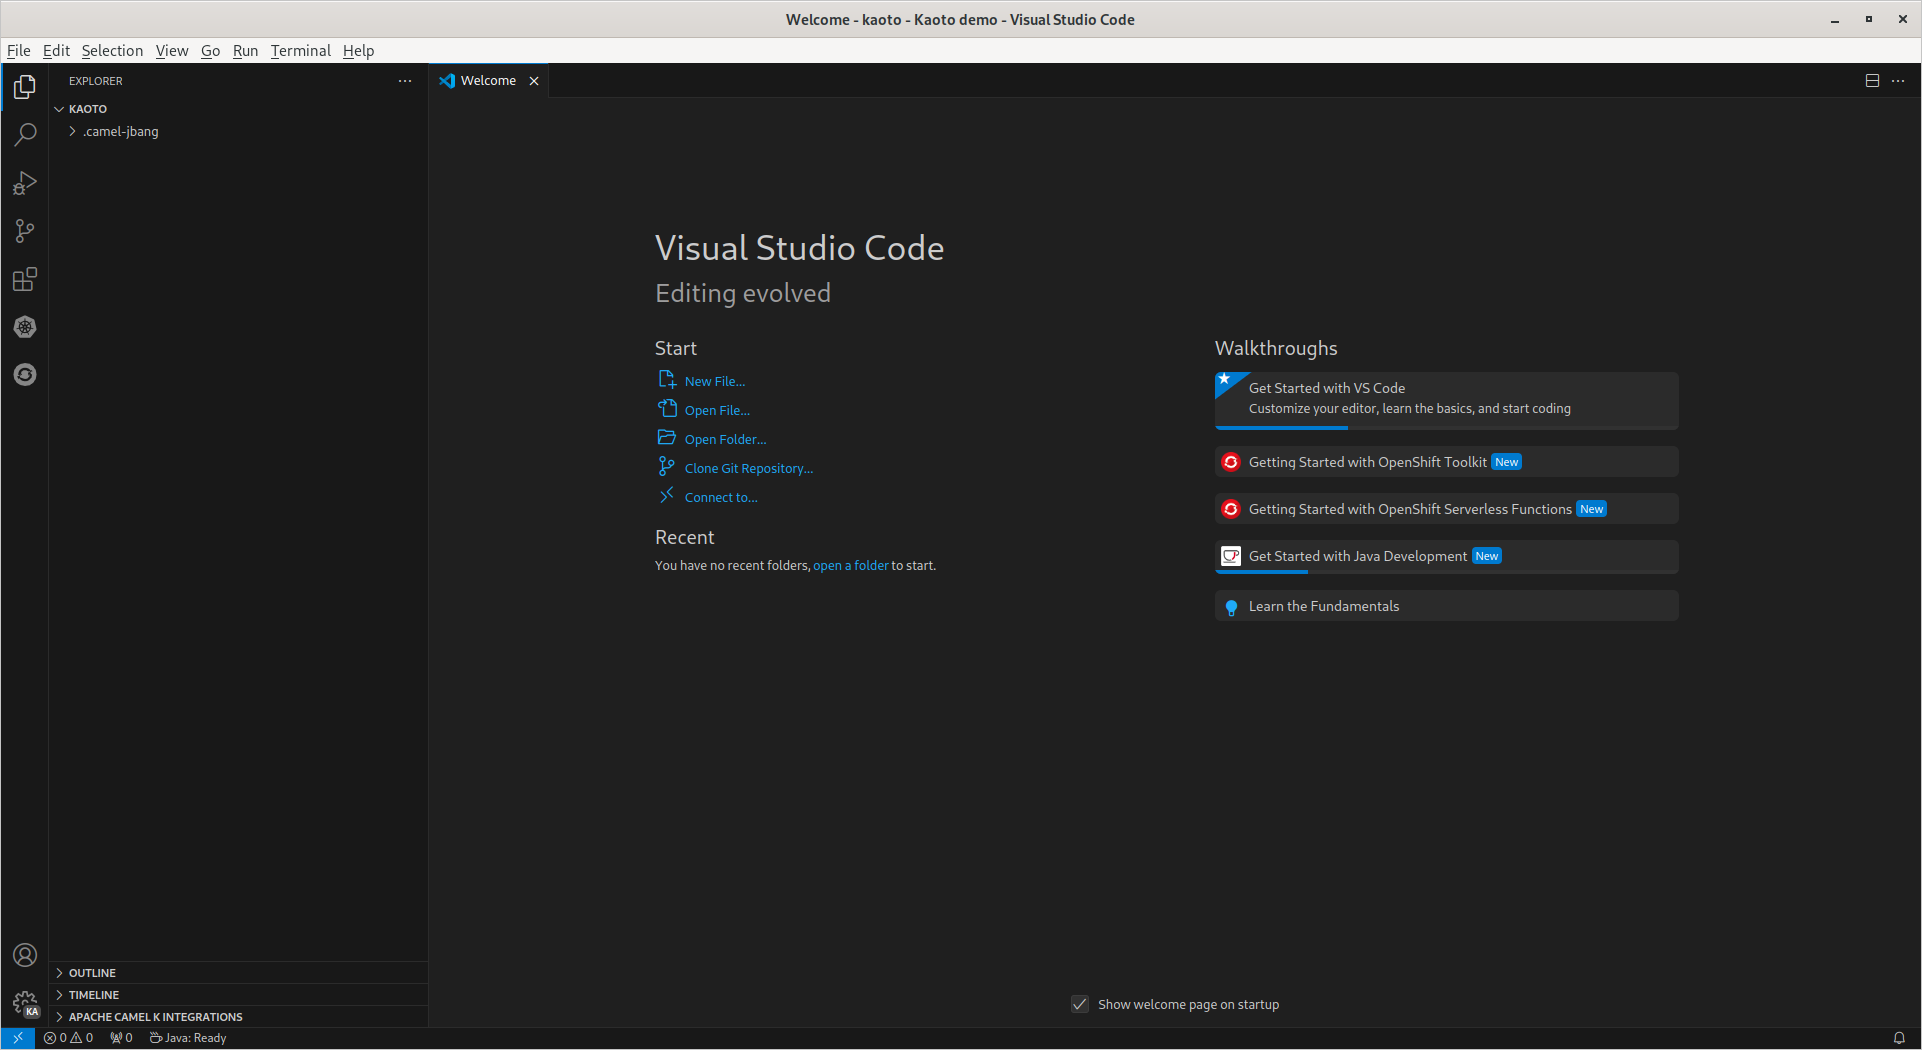Viewport: 1922px width, 1050px height.
Task: Click the Learn the Fundamentals lightbulb icon
Action: pyautogui.click(x=1231, y=607)
